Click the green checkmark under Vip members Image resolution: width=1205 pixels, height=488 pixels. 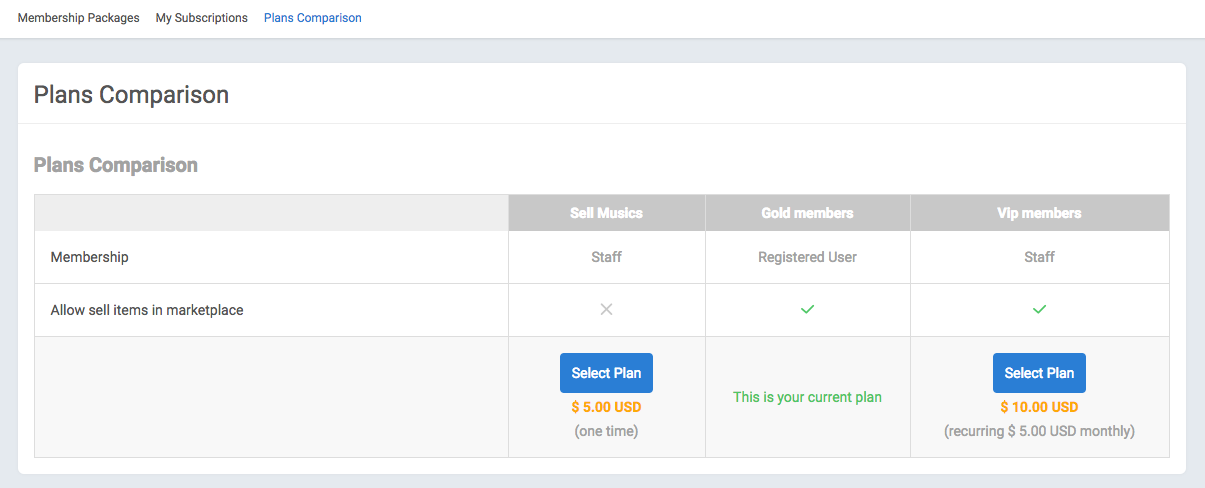1039,310
